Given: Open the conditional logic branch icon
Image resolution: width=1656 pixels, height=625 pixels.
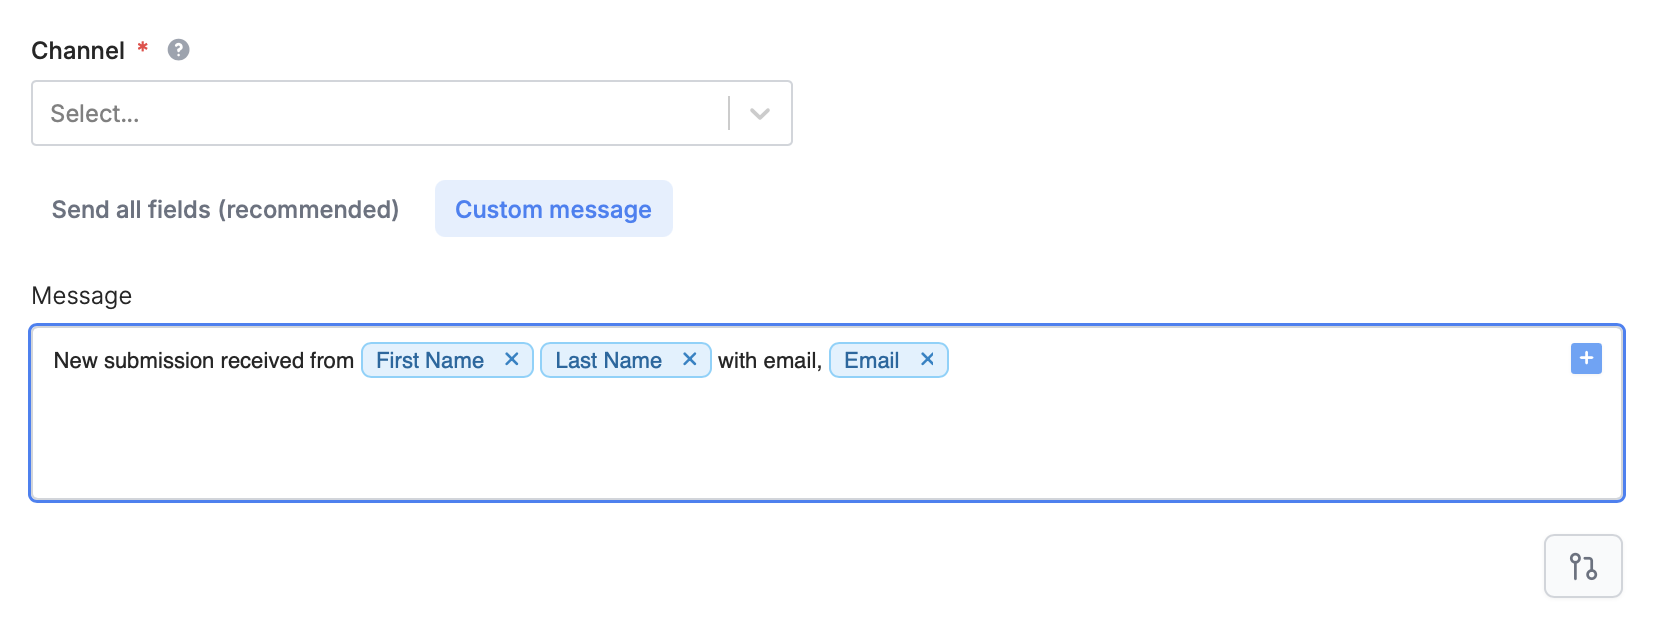Looking at the screenshot, I should point(1583,565).
